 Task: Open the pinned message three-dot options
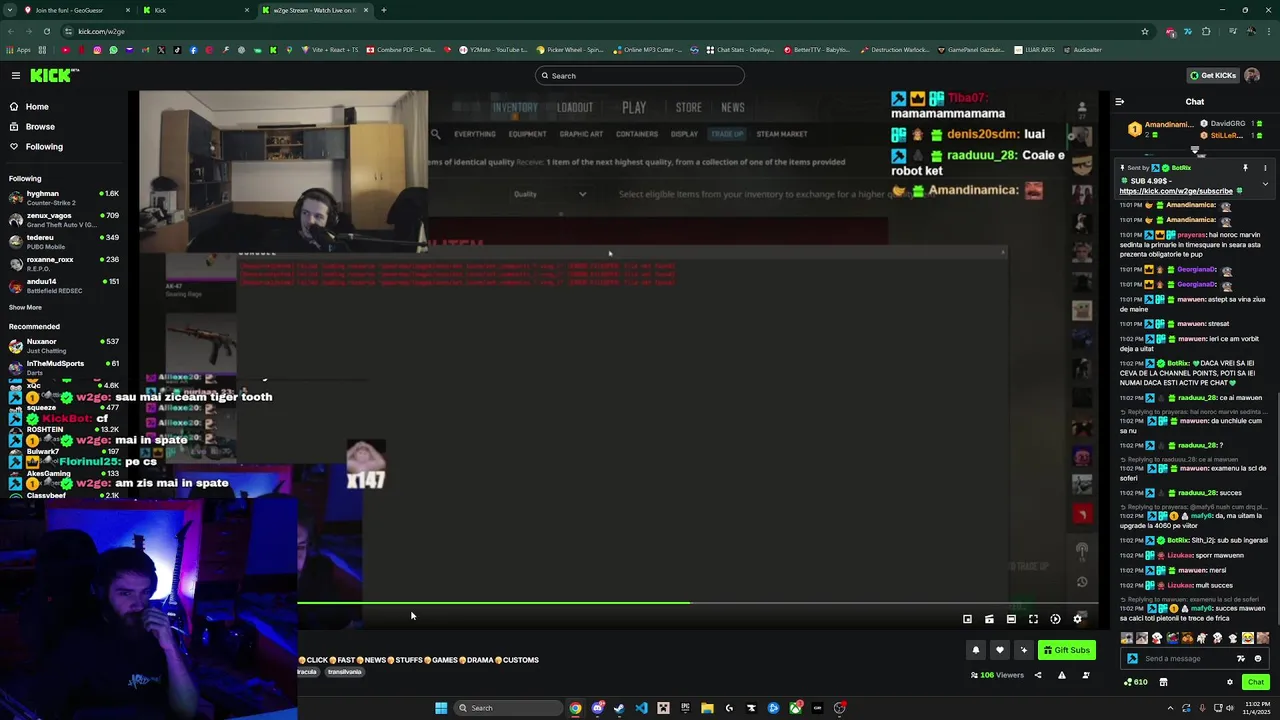pos(1265,168)
